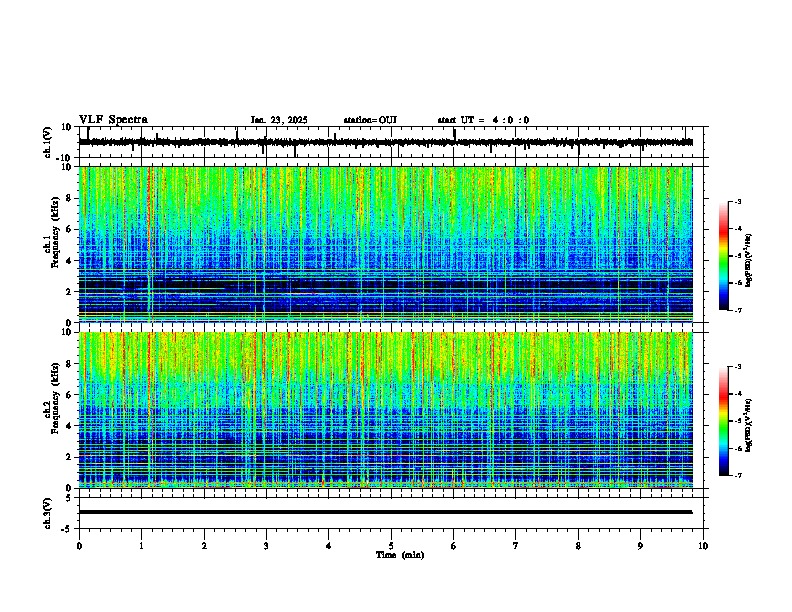Click the "8" kHz tick on ch.1 spectrogram

[71, 198]
